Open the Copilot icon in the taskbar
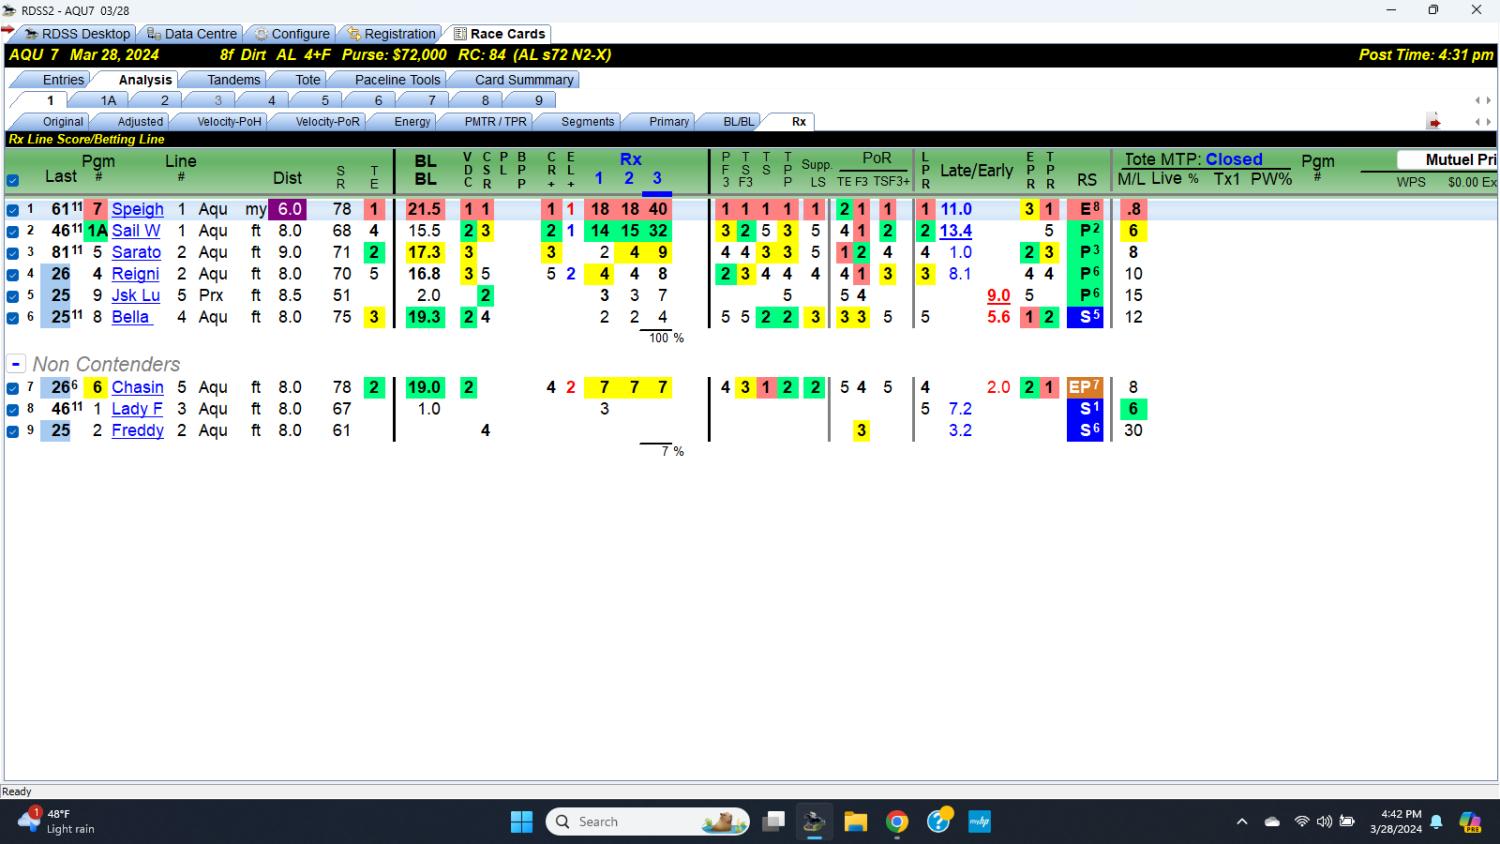The image size is (1500, 844). (1470, 822)
